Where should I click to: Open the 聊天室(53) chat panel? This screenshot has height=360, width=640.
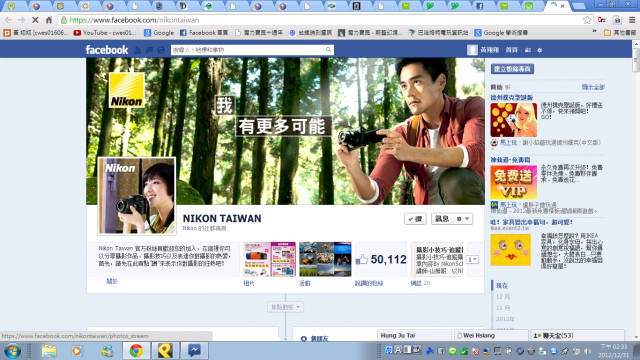click(x=578, y=336)
